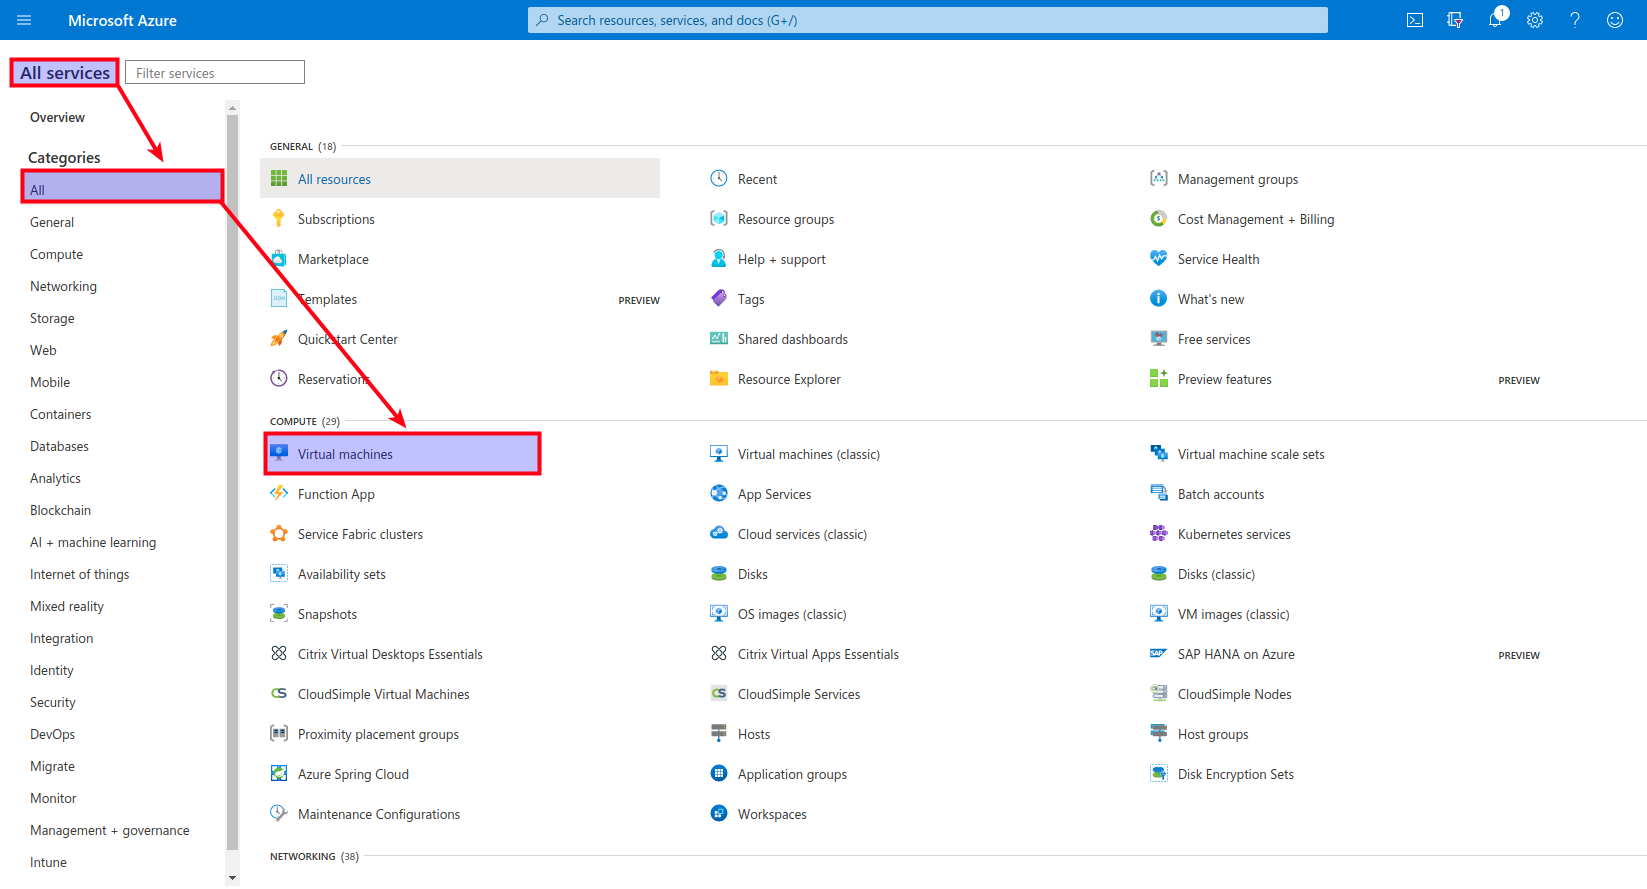Click the Workspaces icon

click(x=719, y=813)
